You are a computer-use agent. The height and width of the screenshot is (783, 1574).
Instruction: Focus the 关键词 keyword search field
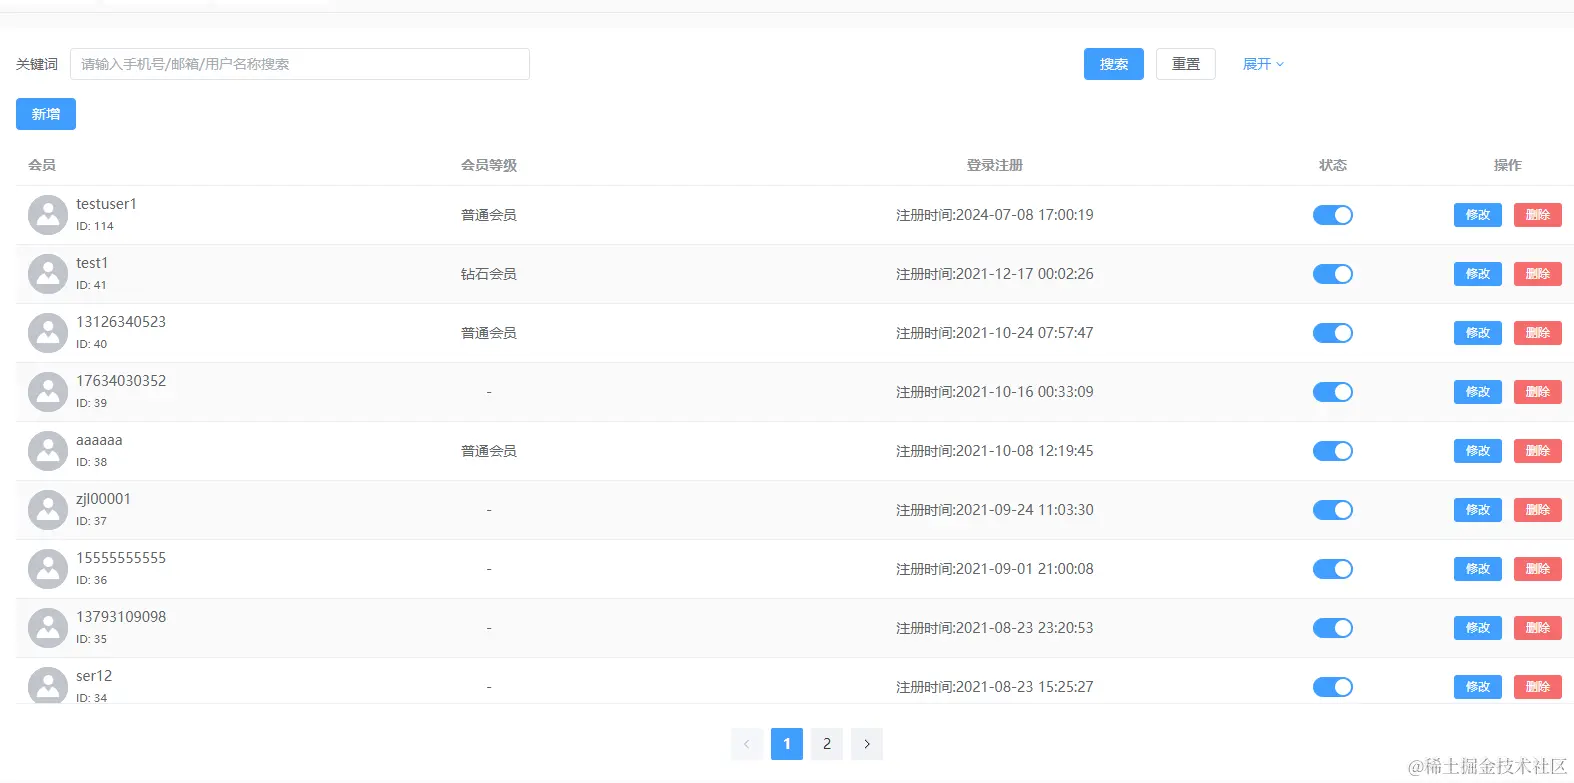[300, 64]
